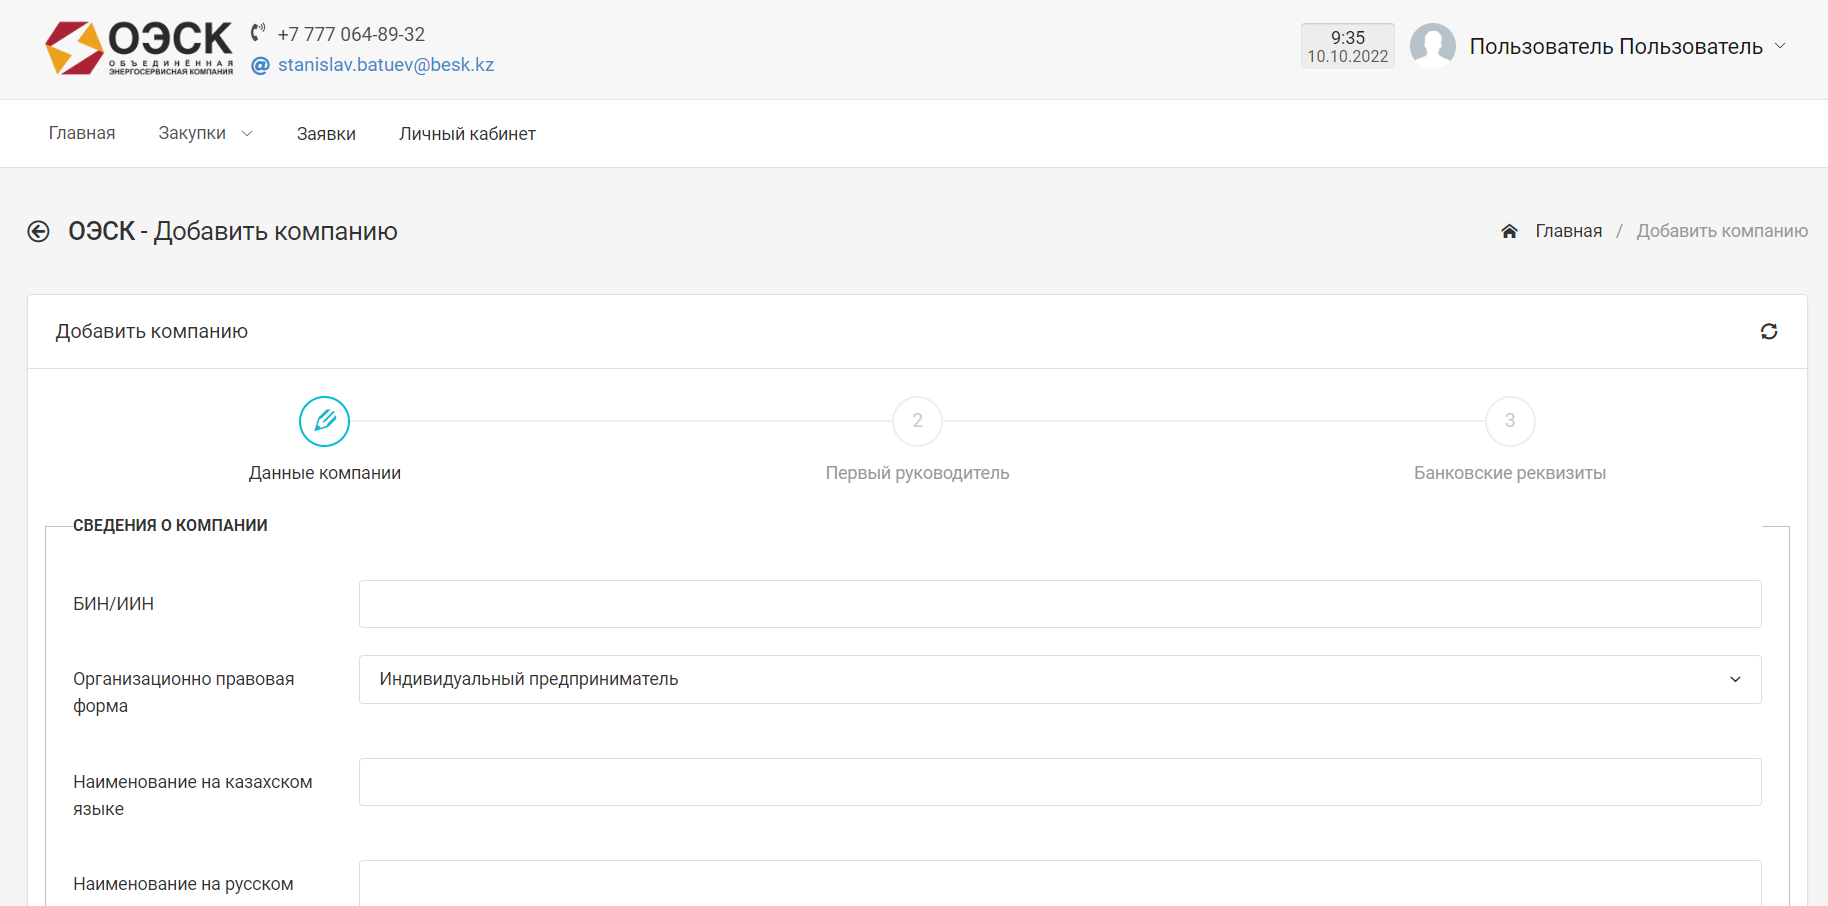The image size is (1828, 906).
Task: Click the stanislav.batuev@besk.kz email link
Action: click(x=386, y=65)
